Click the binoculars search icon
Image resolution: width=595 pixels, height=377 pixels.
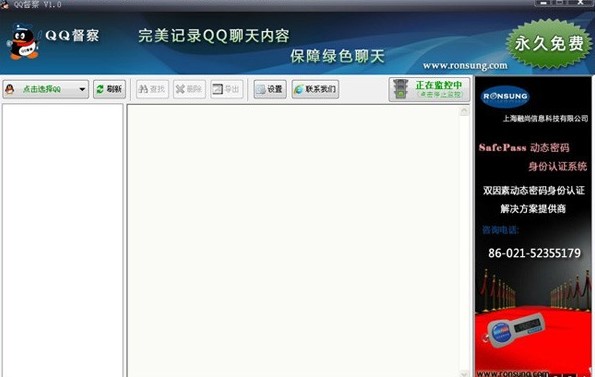click(x=143, y=89)
